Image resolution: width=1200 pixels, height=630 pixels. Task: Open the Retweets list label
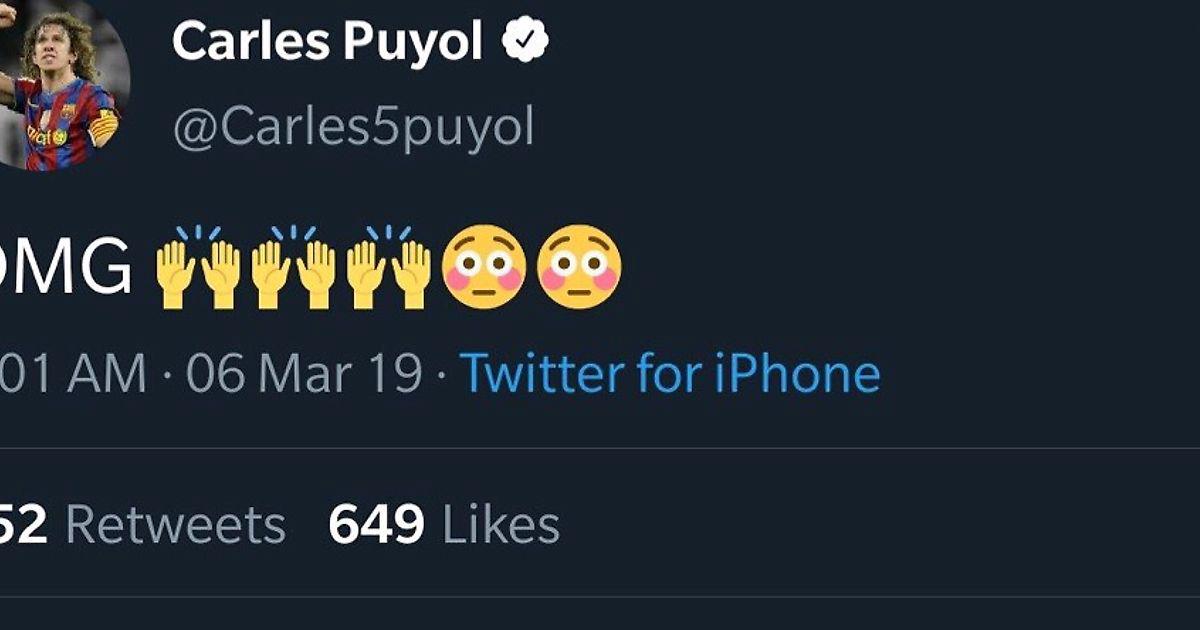[x=176, y=525]
